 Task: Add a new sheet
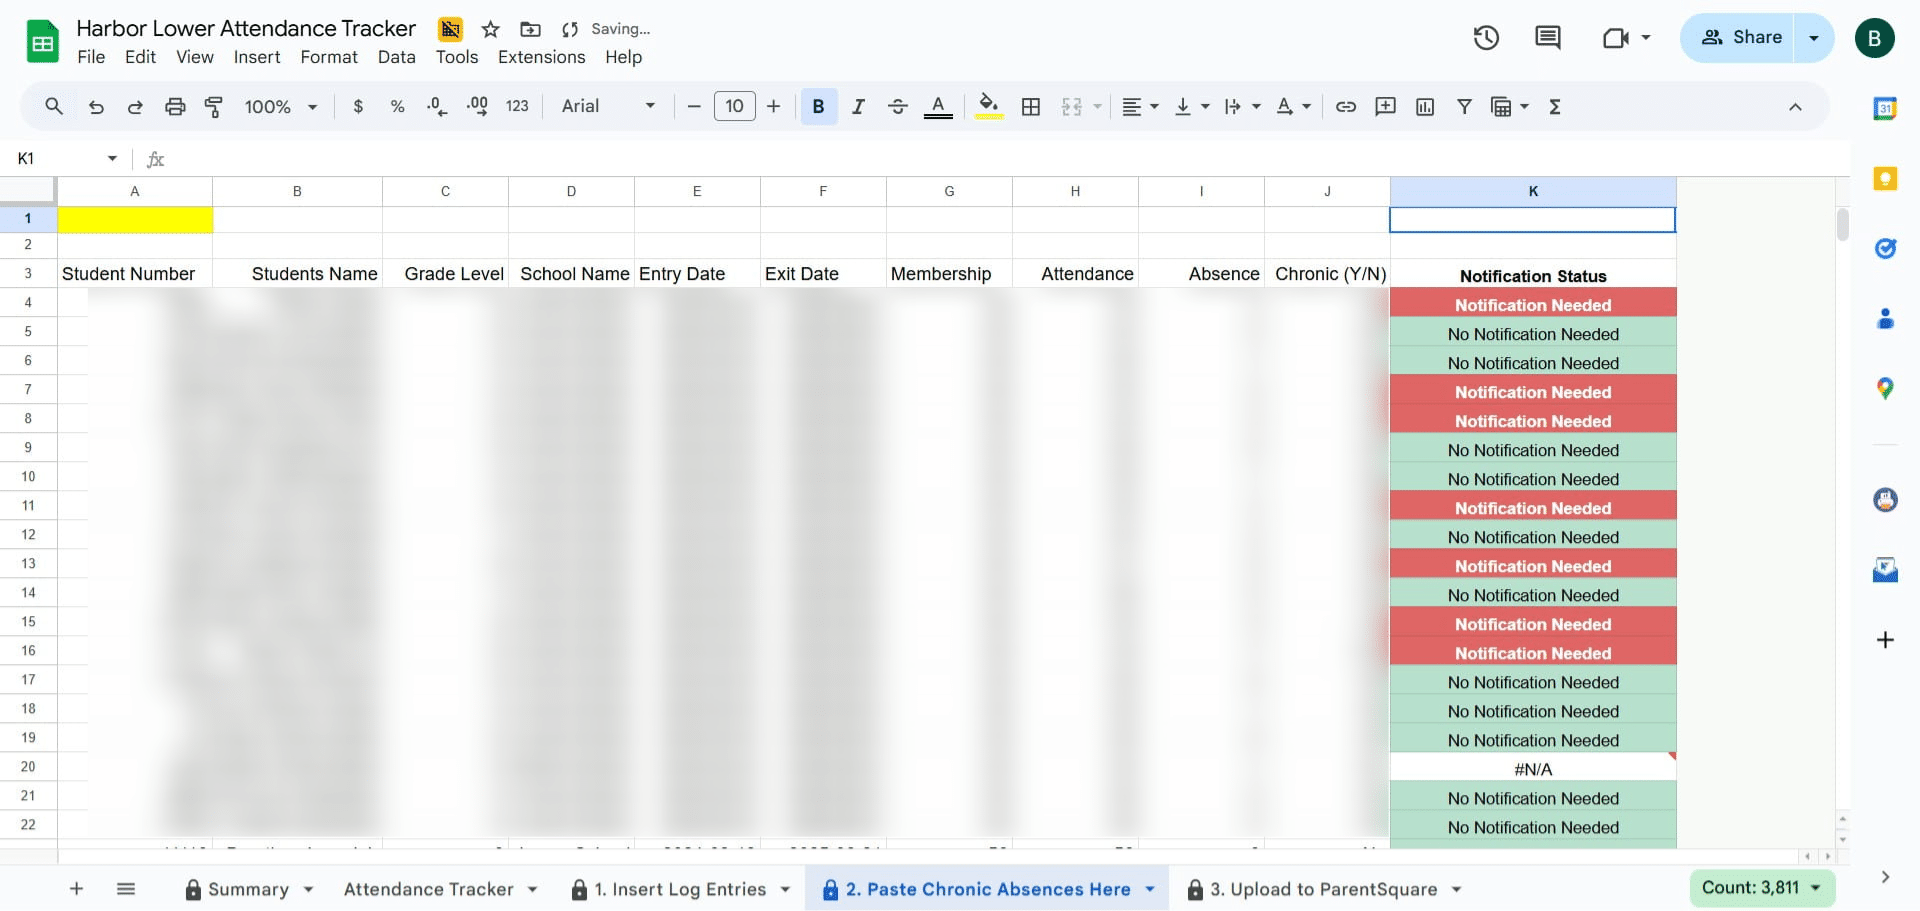tap(76, 888)
